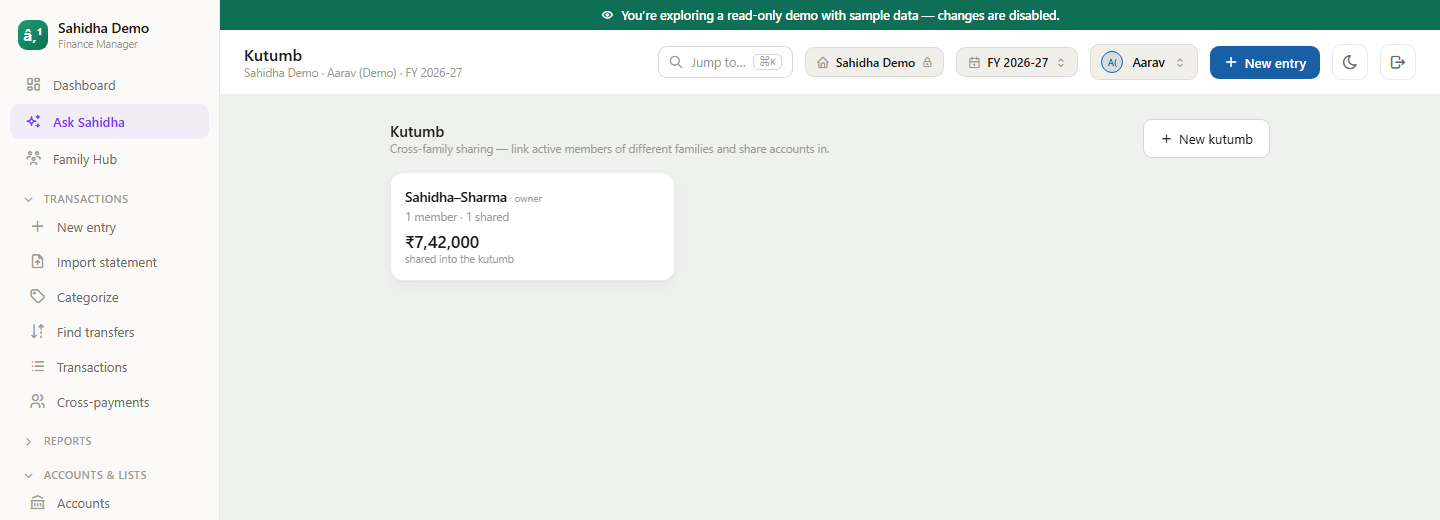This screenshot has width=1440, height=520.
Task: Open the Aarav member dropdown
Action: point(1144,62)
